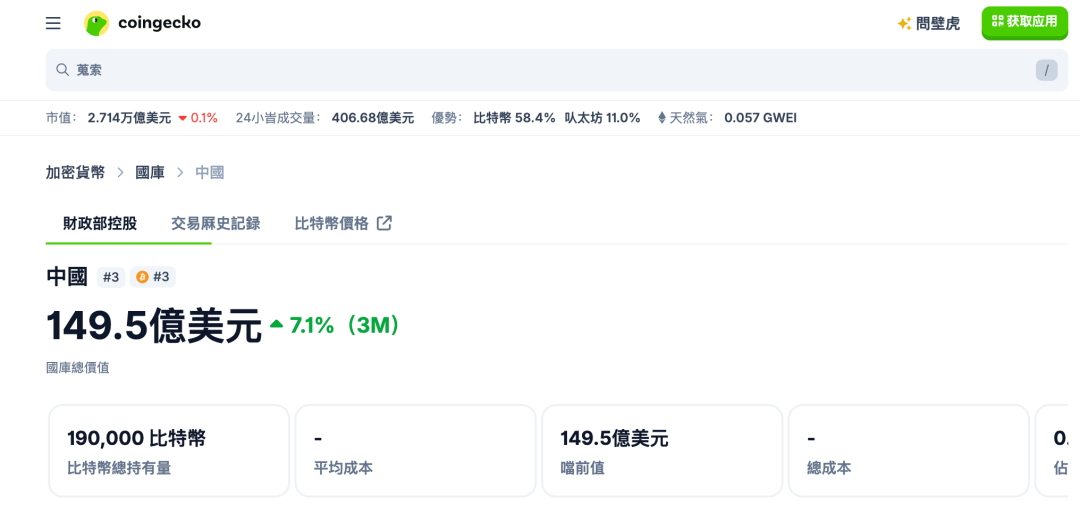1080x505 pixels.
Task: Click the orange Bitcoin #3 rank badge
Action: pyautogui.click(x=153, y=277)
